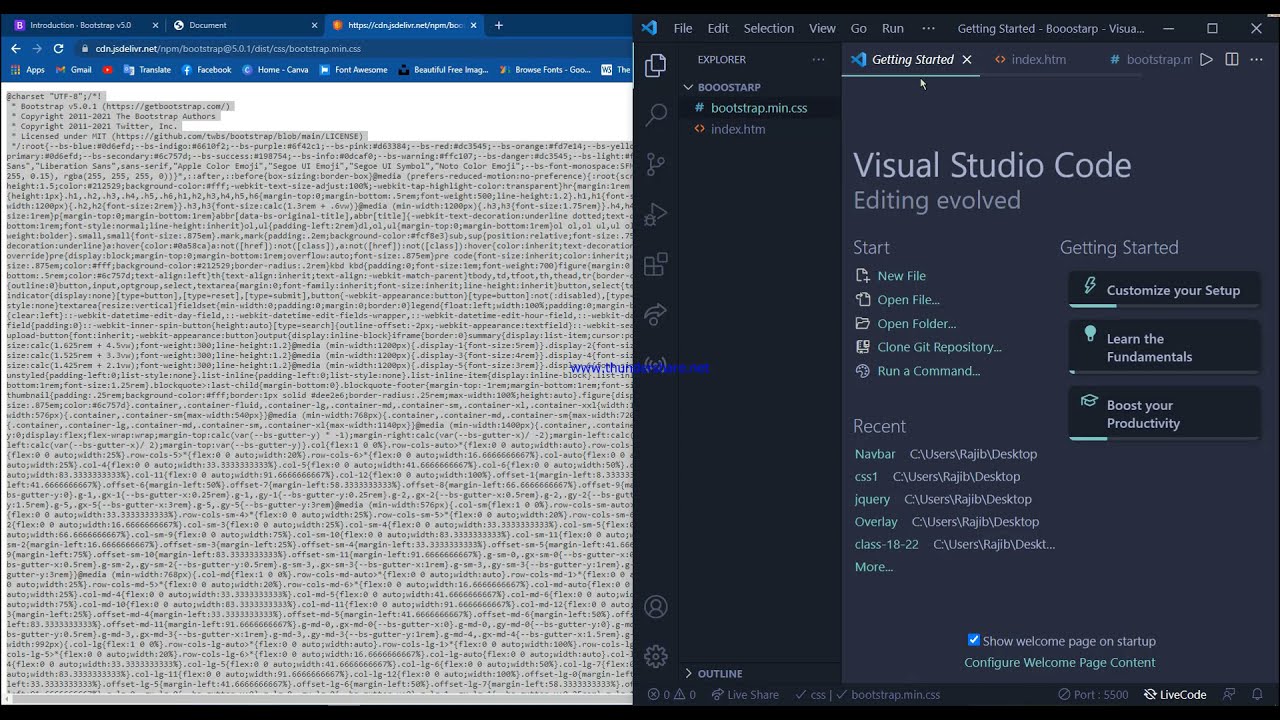Open the Manage gear icon in VS Code
The height and width of the screenshot is (720, 1280).
(x=656, y=656)
